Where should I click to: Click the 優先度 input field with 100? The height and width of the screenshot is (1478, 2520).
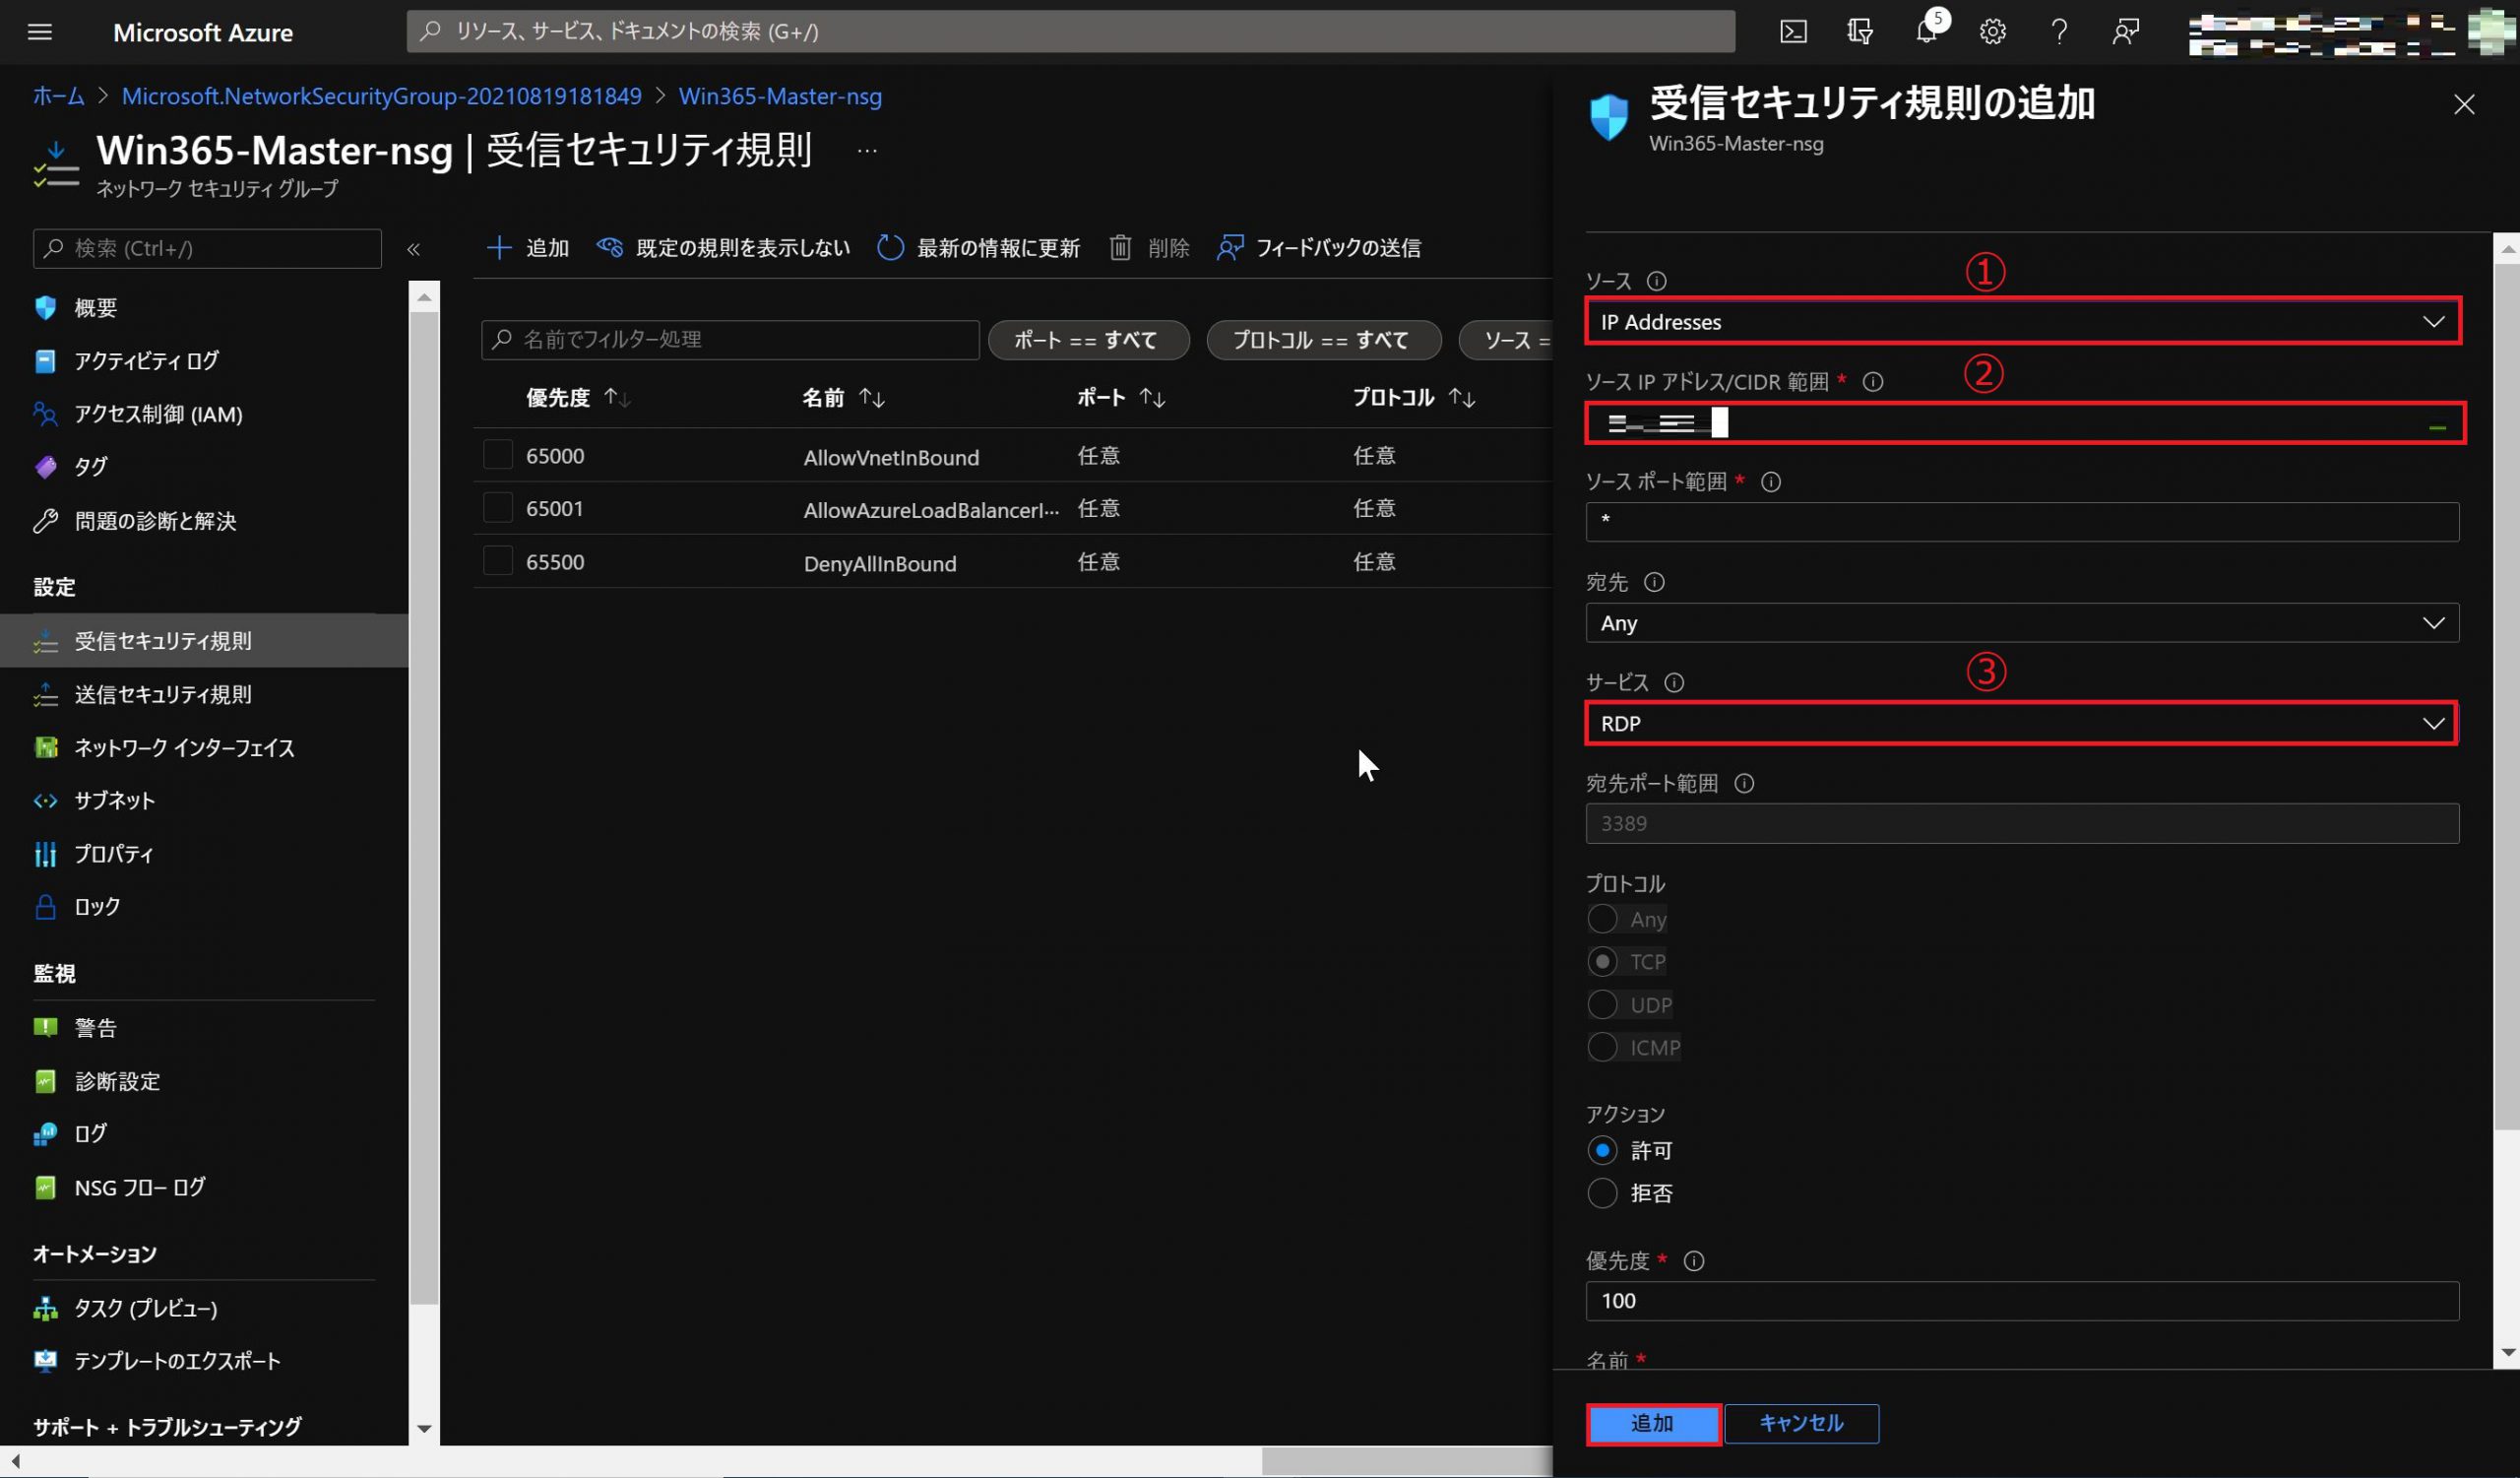2022,1301
